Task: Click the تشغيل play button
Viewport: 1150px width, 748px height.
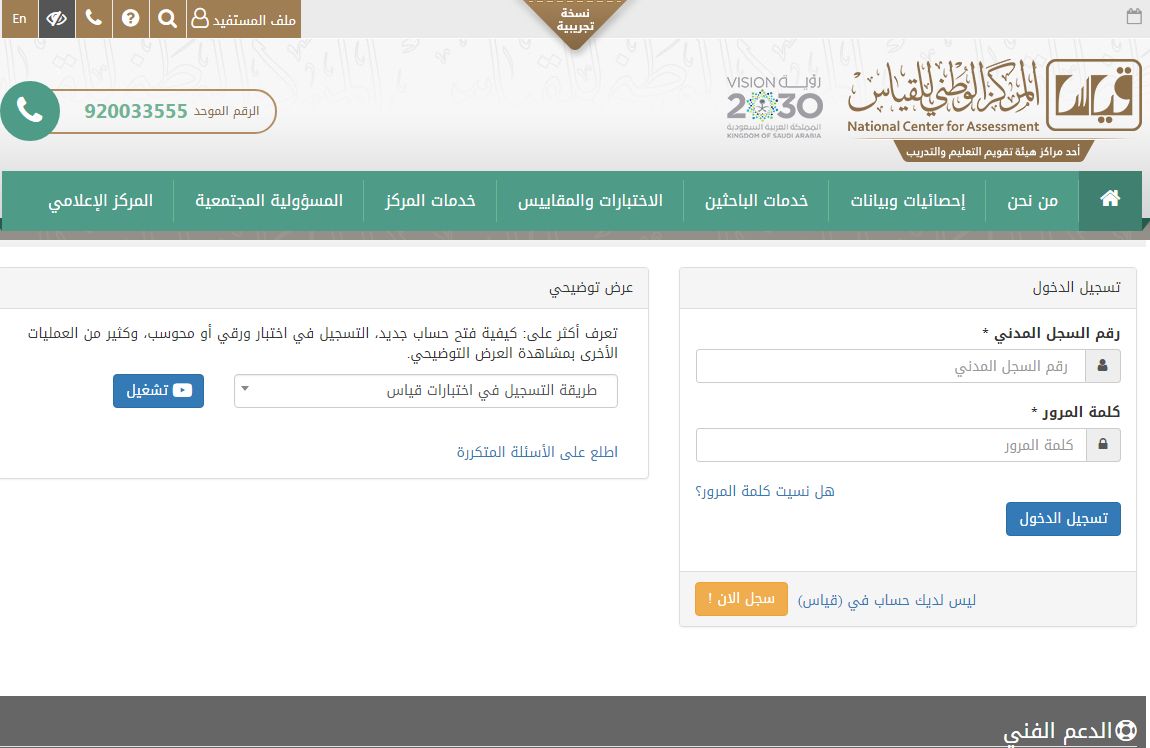Action: pyautogui.click(x=158, y=391)
